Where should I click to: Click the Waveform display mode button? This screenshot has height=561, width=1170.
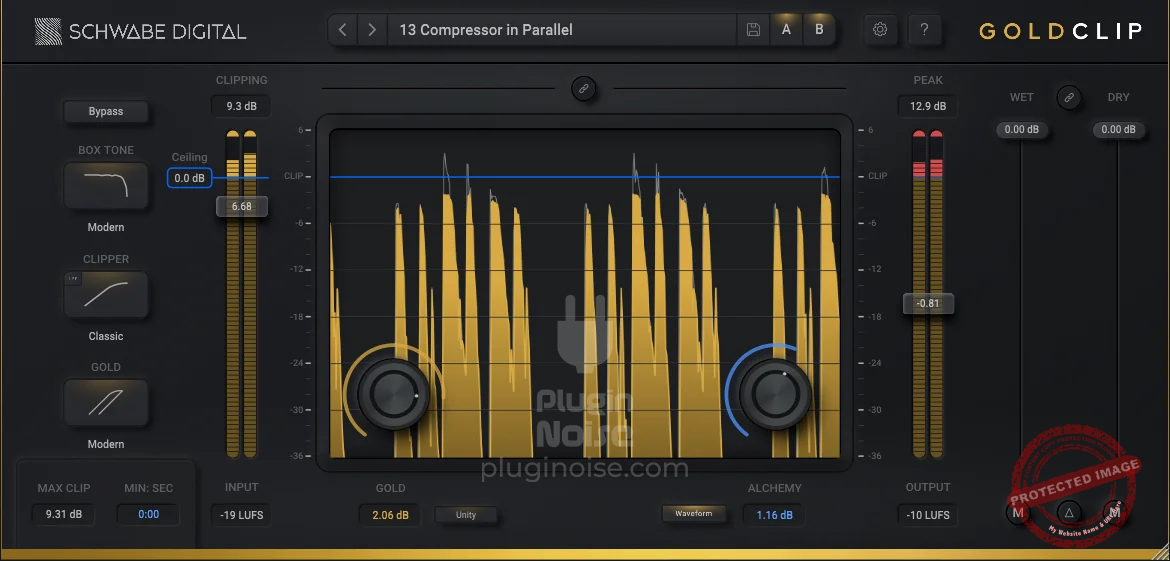click(x=693, y=514)
